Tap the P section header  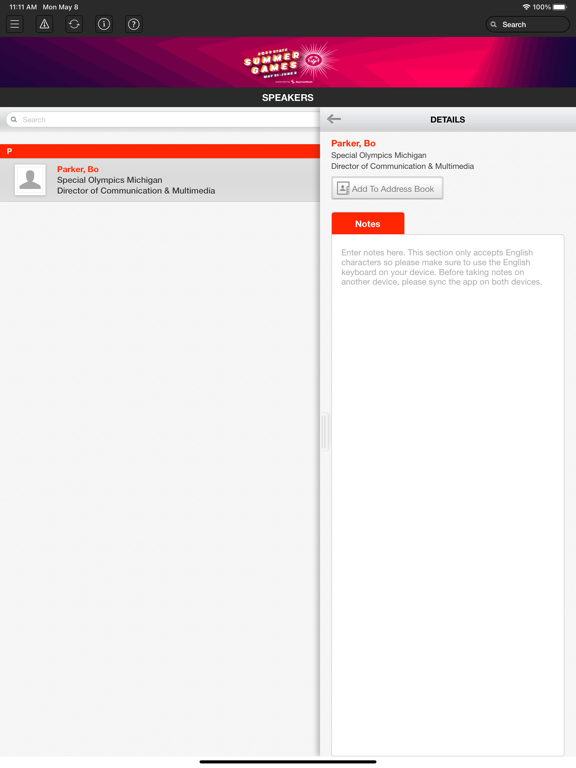pos(160,151)
